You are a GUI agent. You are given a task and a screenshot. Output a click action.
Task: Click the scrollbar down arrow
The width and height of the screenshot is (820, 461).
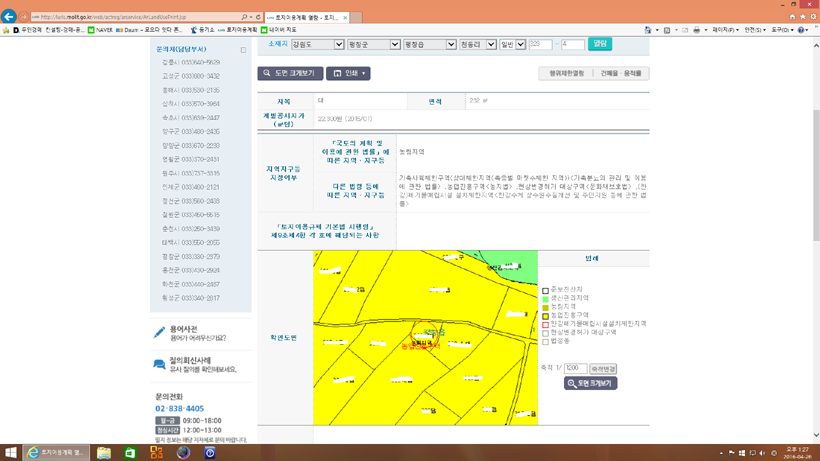click(816, 435)
